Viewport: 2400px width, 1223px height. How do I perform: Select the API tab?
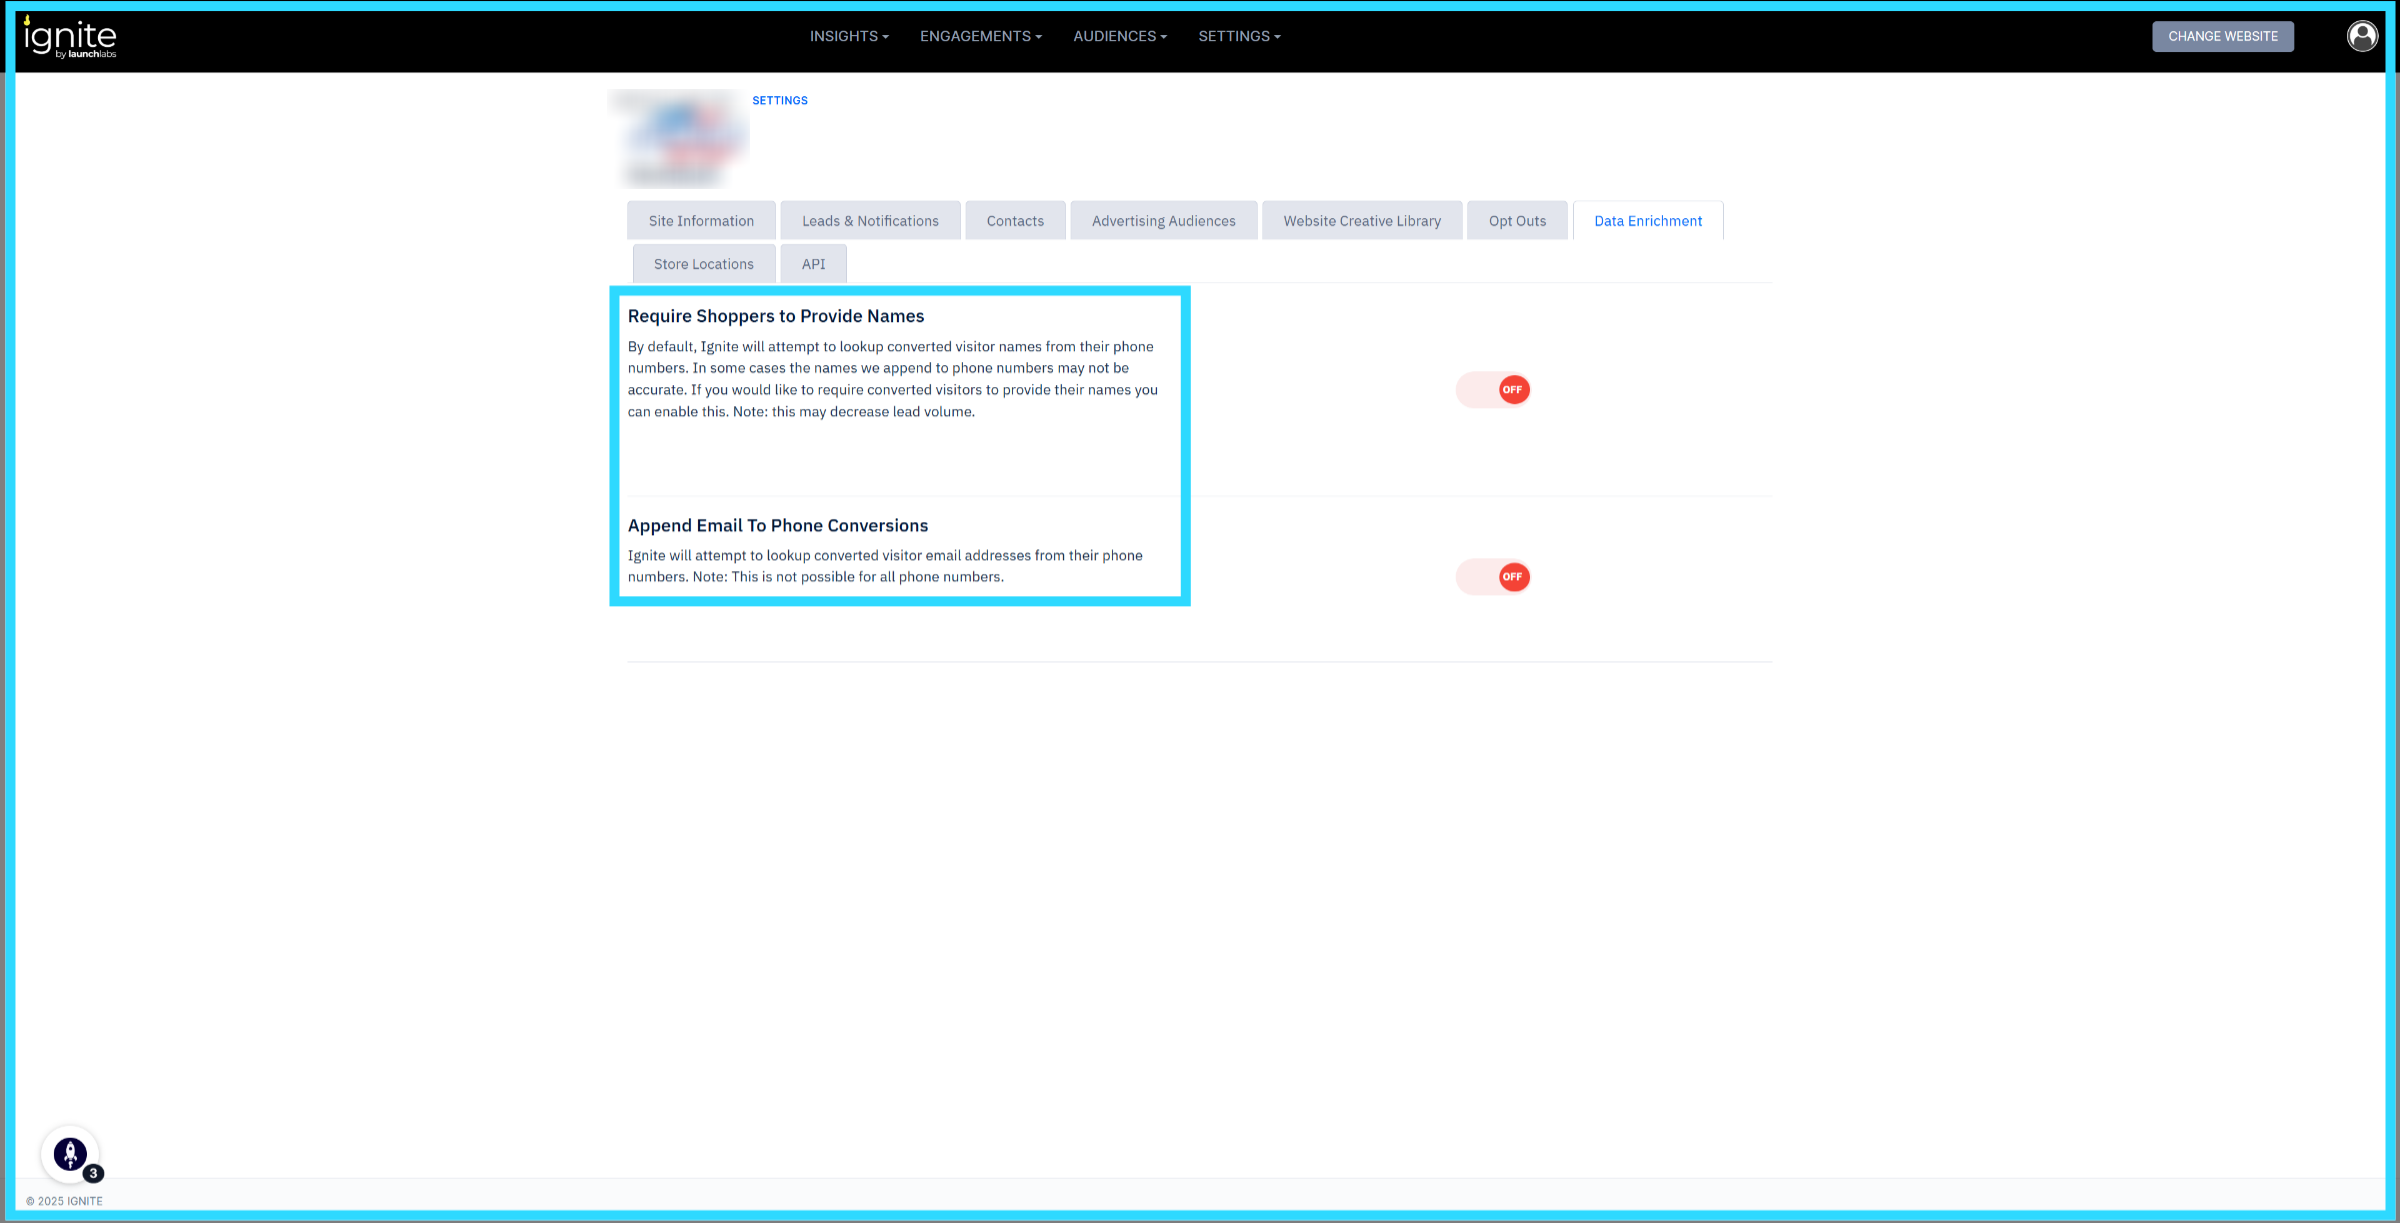[813, 264]
